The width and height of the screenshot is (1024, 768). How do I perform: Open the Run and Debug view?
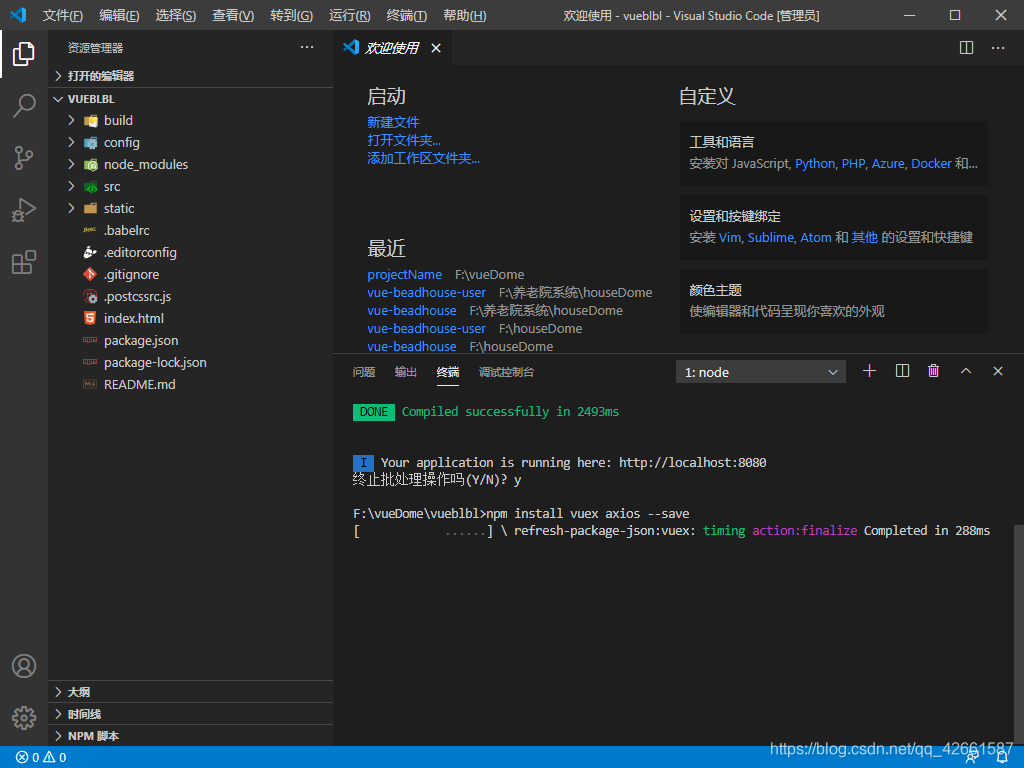click(x=24, y=210)
